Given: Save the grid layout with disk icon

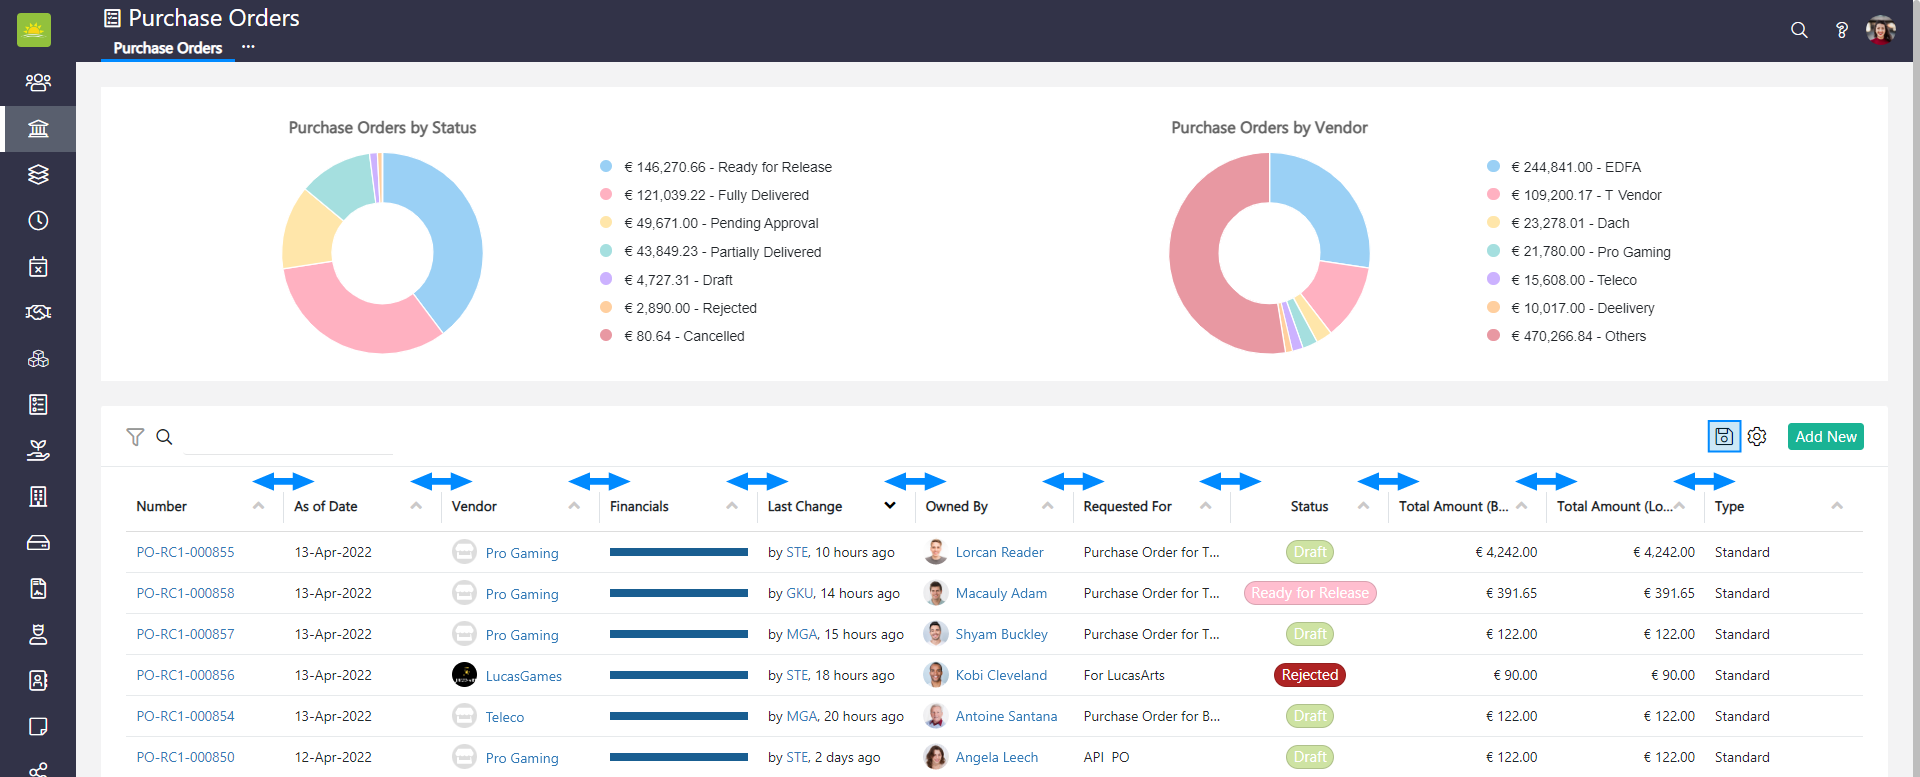Looking at the screenshot, I should click(x=1723, y=437).
